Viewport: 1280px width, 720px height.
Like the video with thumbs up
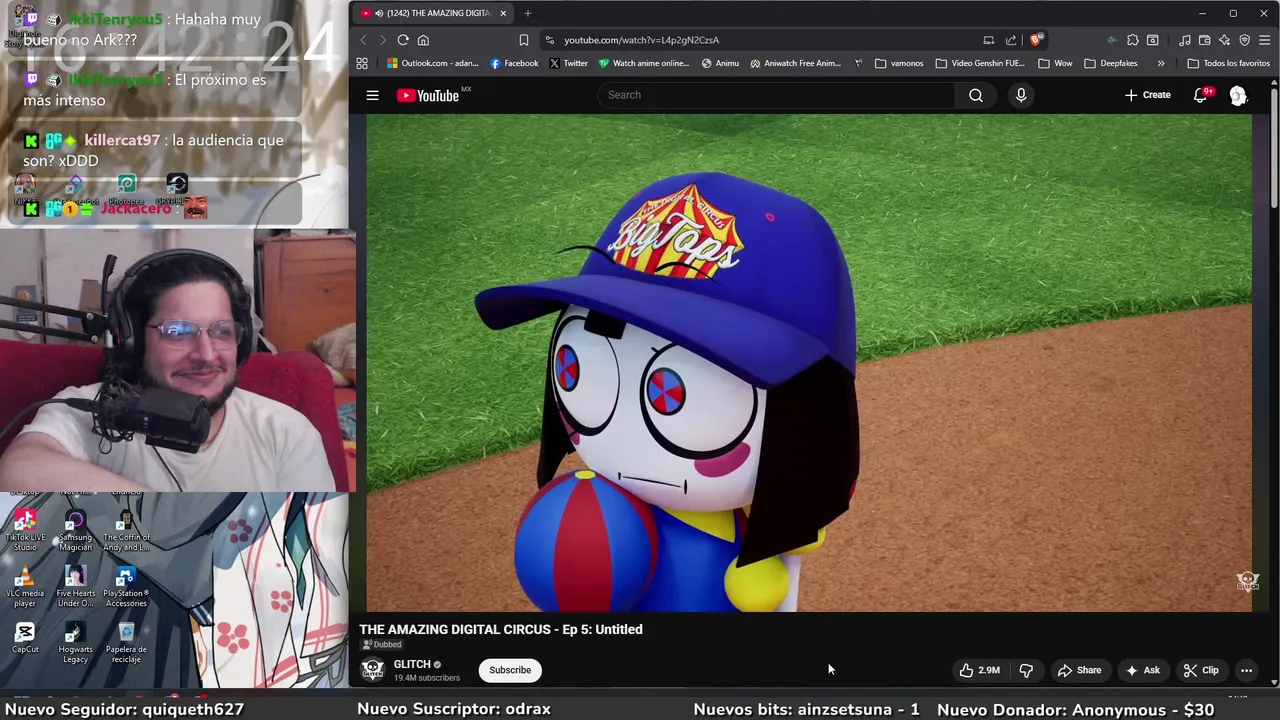coord(980,670)
